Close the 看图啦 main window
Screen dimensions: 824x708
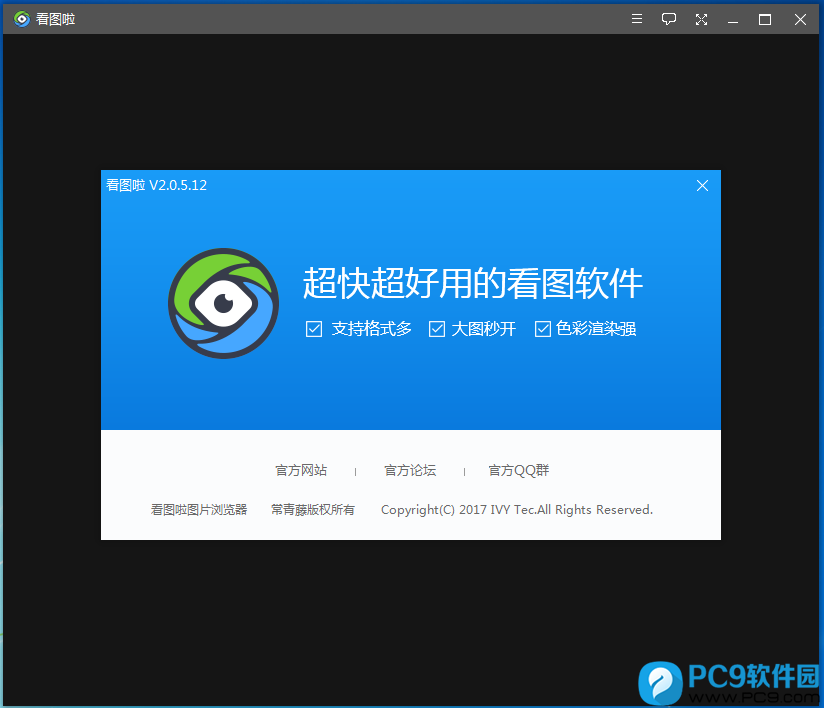pyautogui.click(x=800, y=20)
